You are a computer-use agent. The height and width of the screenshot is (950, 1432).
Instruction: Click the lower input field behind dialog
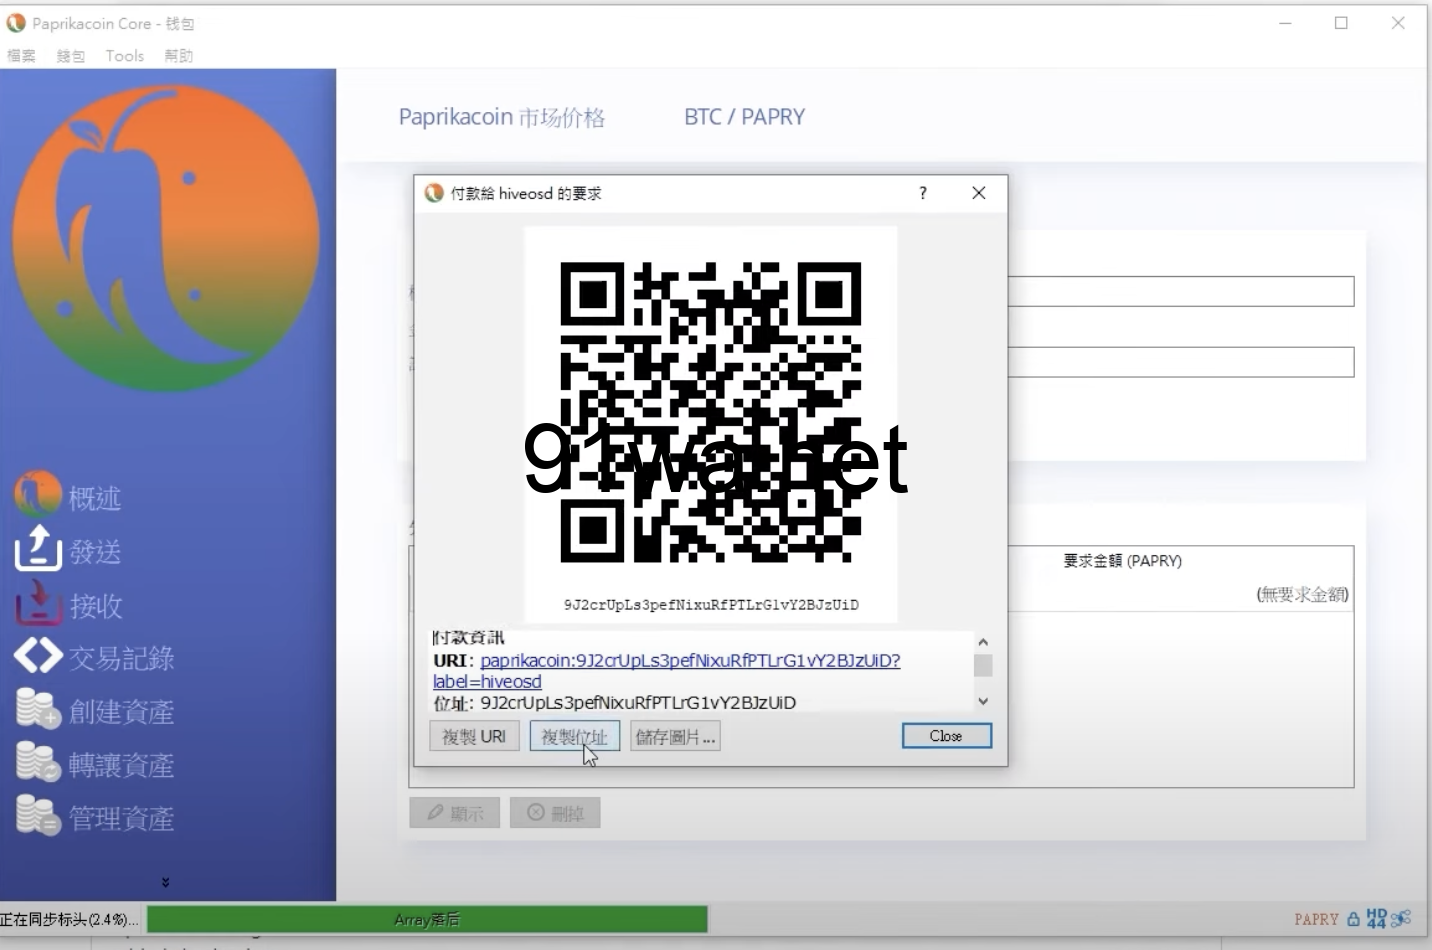click(1180, 362)
